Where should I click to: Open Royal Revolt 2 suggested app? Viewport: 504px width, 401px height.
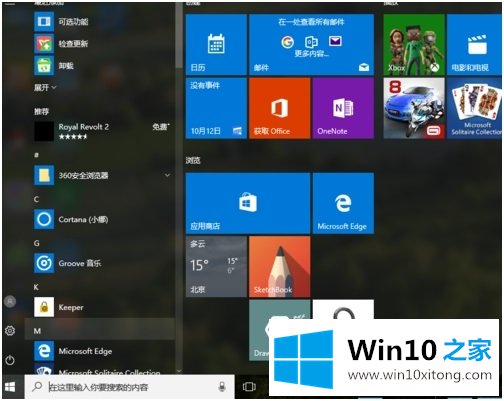coord(102,131)
